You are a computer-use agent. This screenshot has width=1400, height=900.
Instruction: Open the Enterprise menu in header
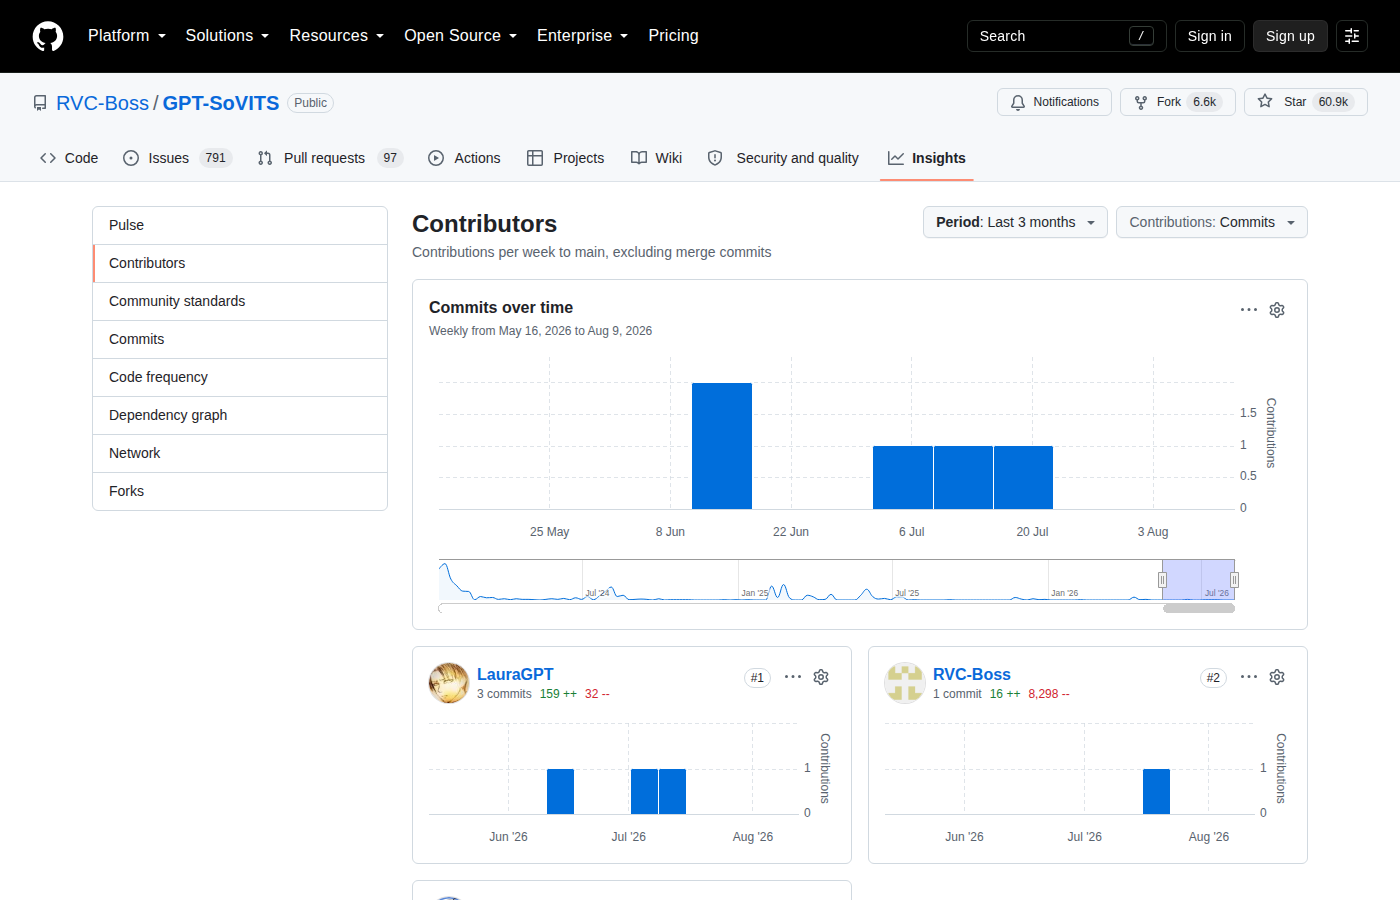pos(583,36)
